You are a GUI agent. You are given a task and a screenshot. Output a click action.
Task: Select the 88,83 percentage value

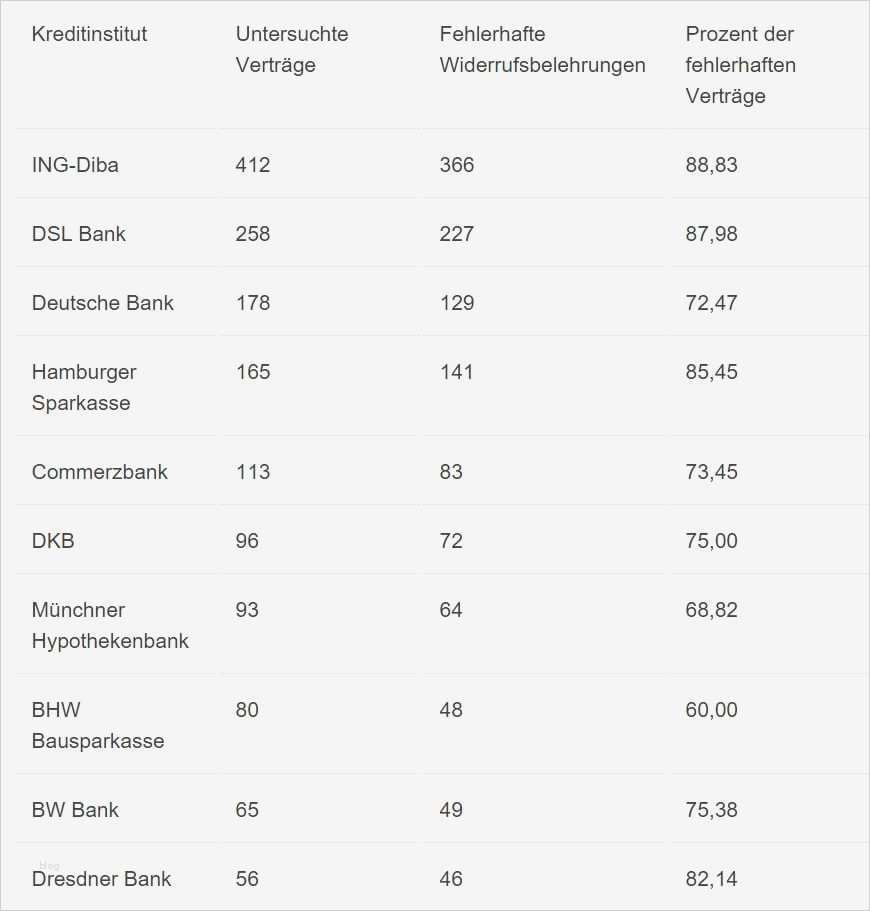pos(712,165)
